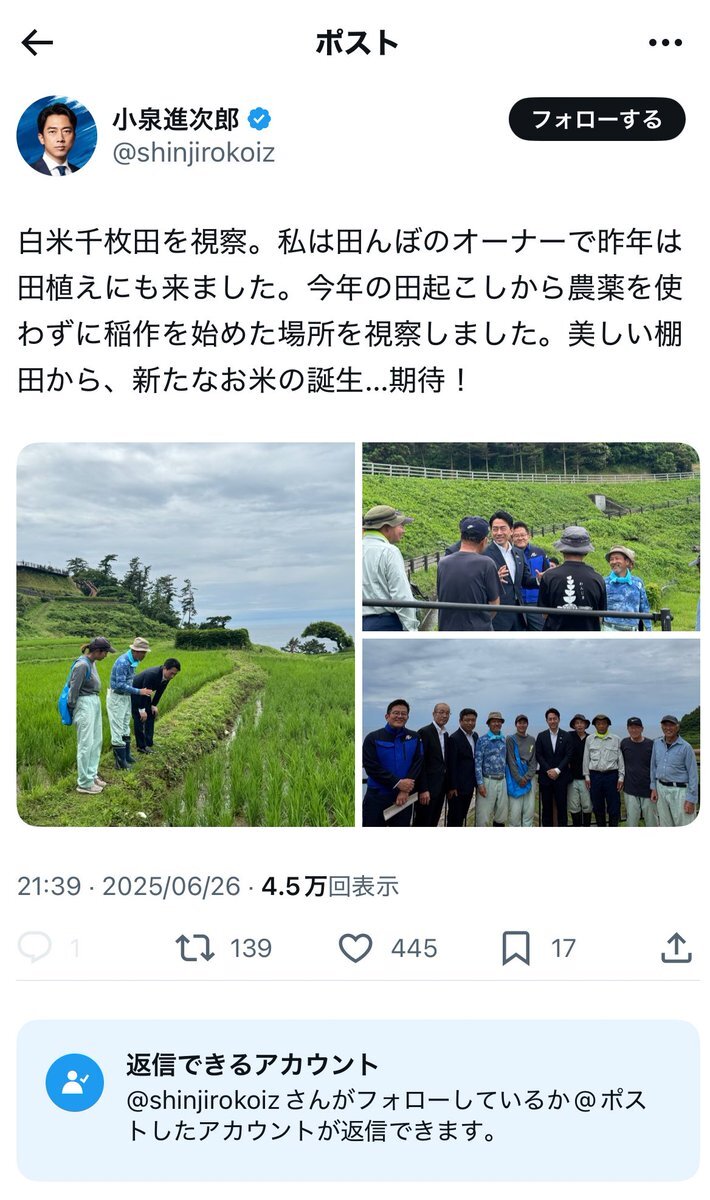The image size is (710, 1200).
Task: Tap the back arrow icon
Action: (x=37, y=43)
